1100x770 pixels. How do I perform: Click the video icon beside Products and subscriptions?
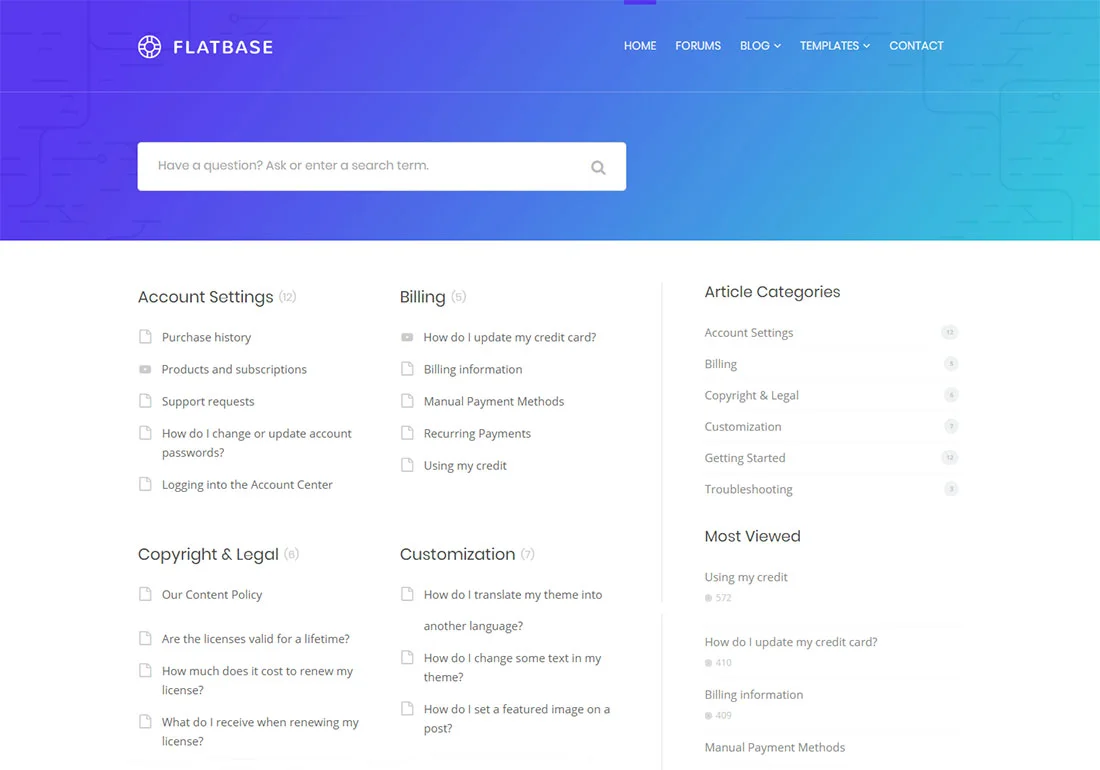pyautogui.click(x=145, y=369)
